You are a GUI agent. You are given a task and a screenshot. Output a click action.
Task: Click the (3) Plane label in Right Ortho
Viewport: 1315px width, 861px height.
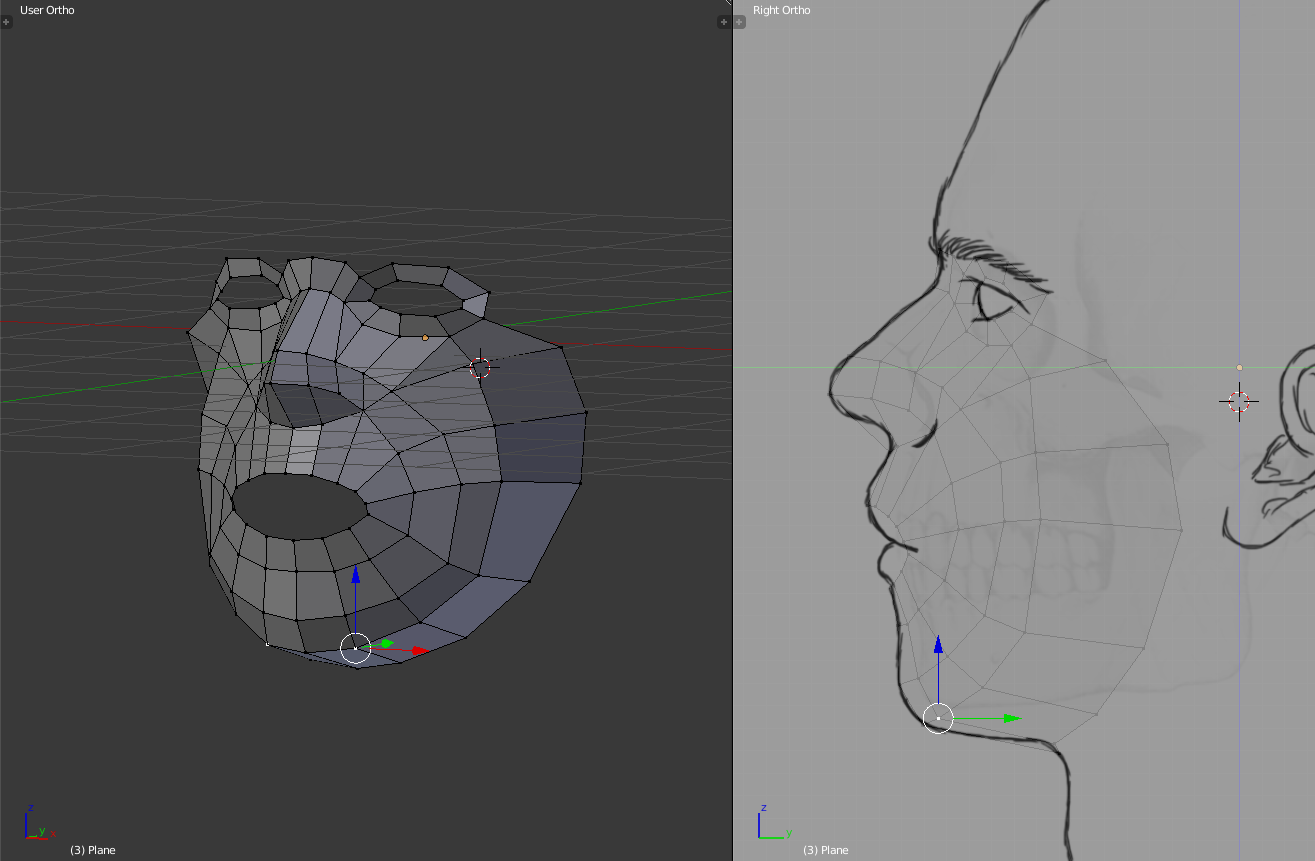825,850
